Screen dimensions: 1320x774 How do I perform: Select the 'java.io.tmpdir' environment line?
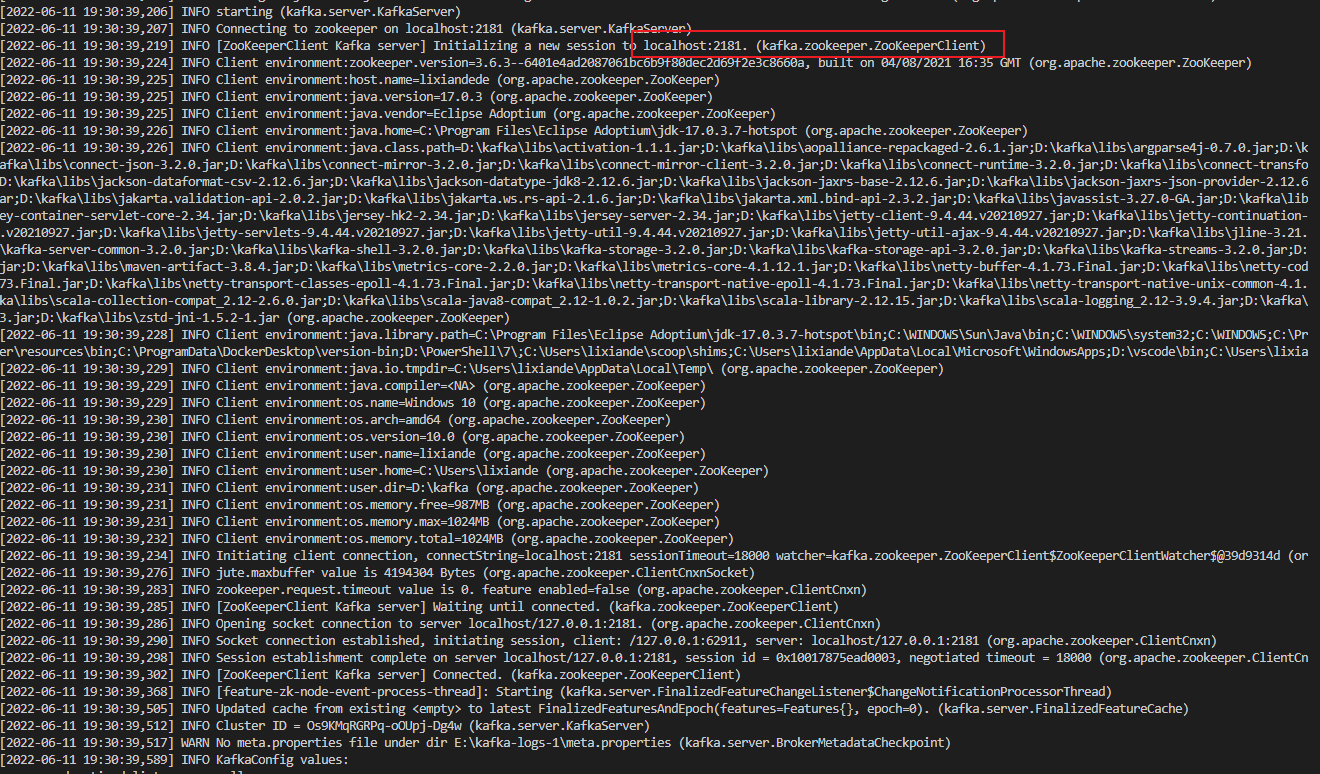pos(471,368)
